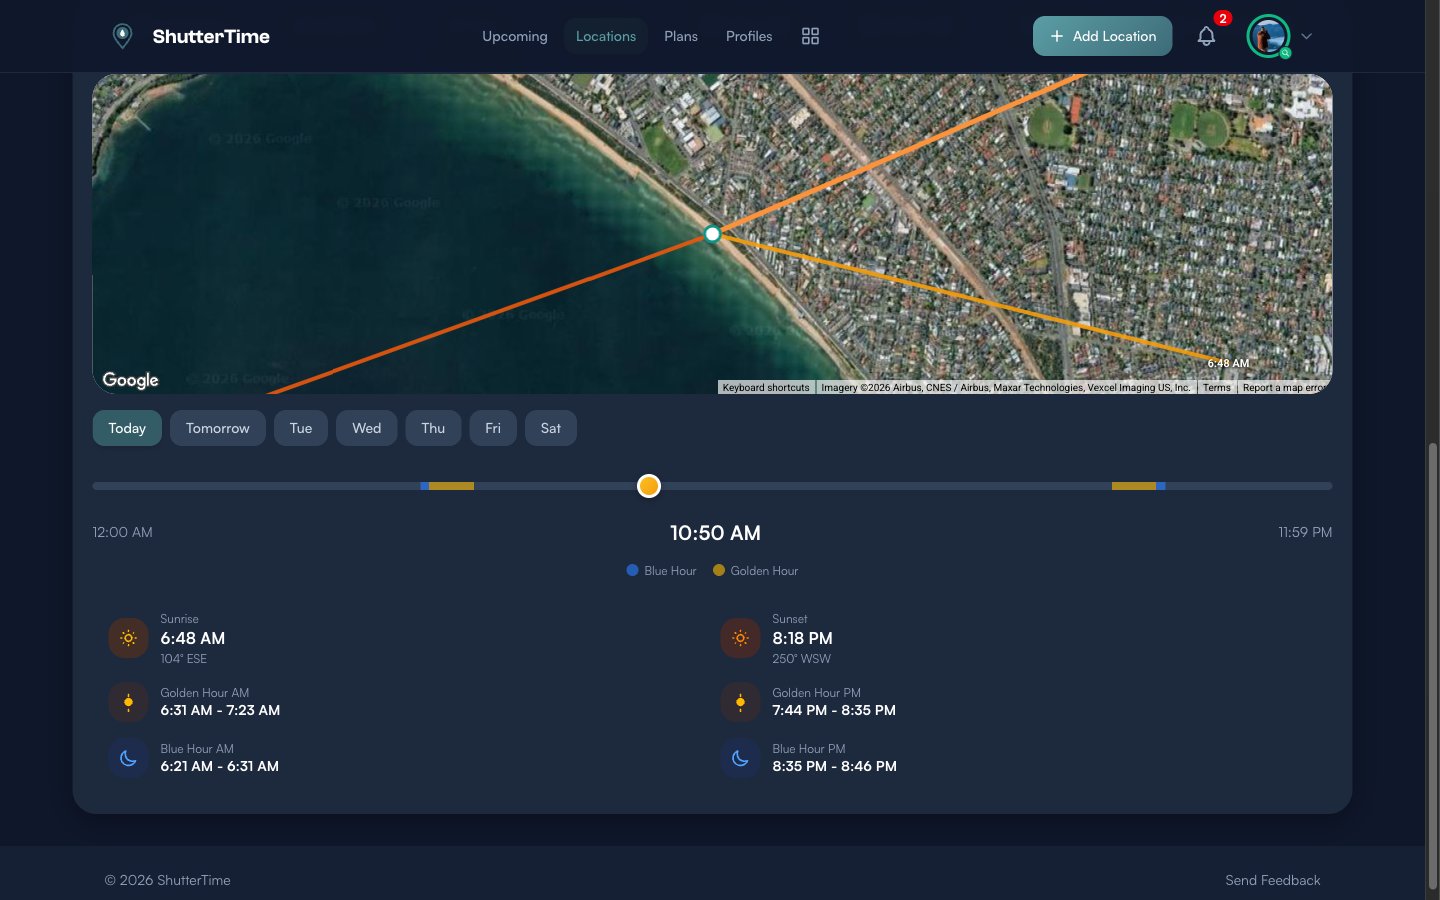
Task: Open the grid apps menu icon
Action: [x=810, y=36]
